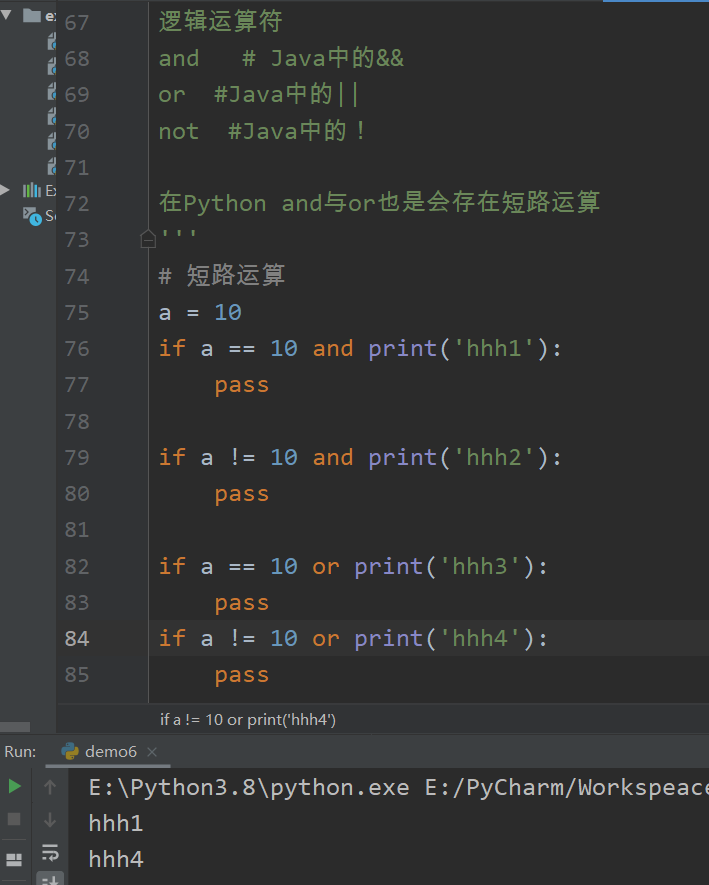Click the python.exe command line in console

(399, 787)
